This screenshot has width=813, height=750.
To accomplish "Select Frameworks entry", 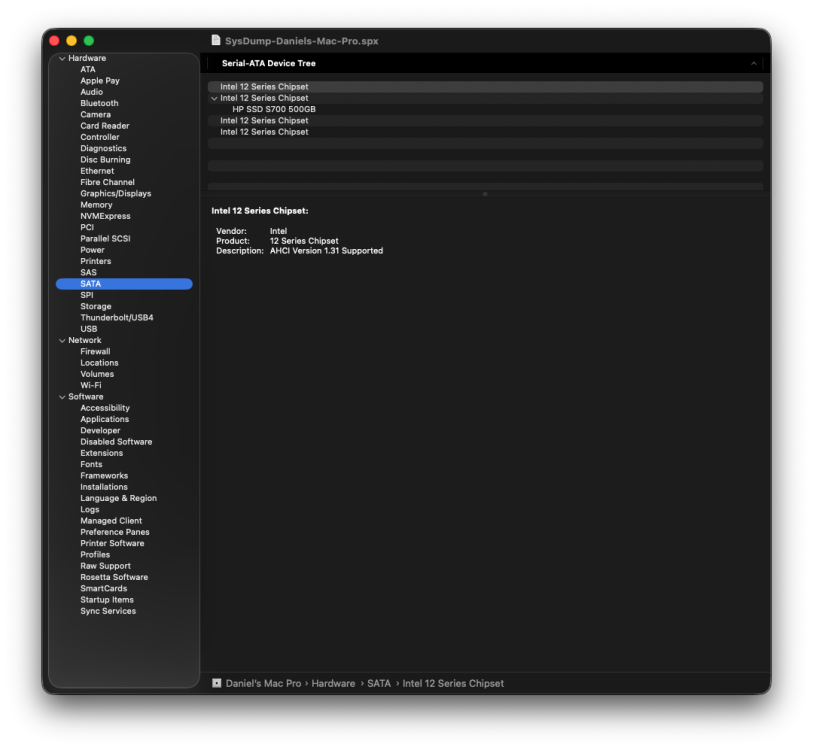I will (104, 476).
